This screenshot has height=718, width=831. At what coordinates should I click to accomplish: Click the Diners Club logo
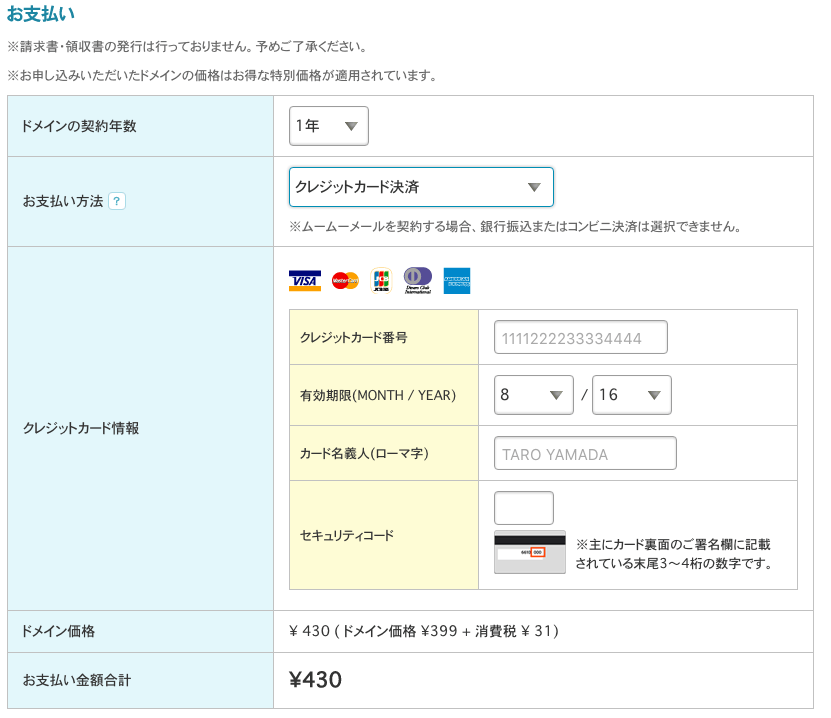417,281
